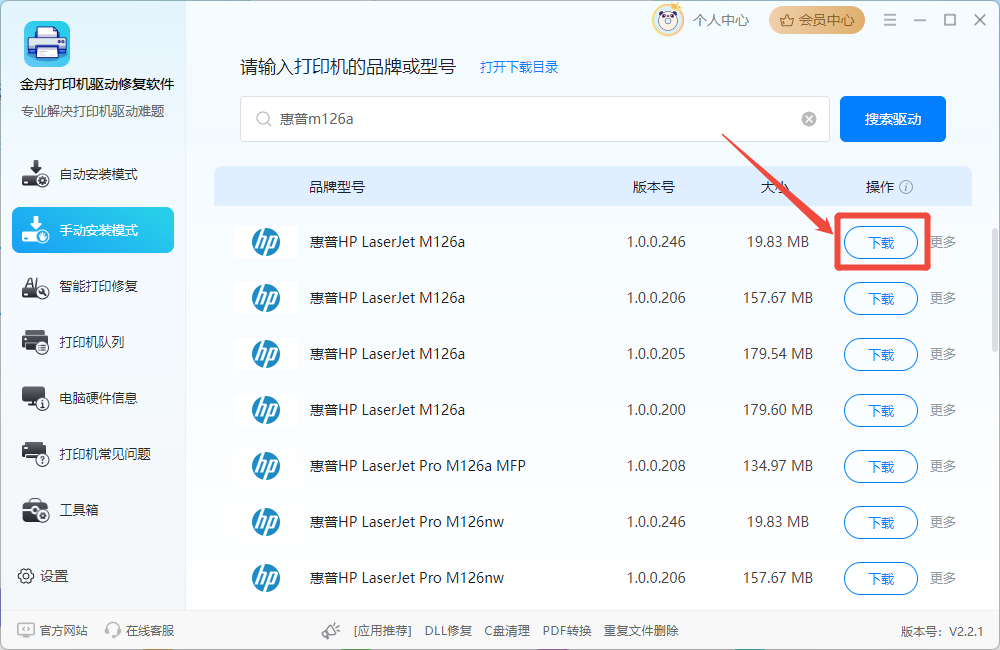1000x650 pixels.
Task: Click 更多 for version 1.0.0.246 M126a
Action: coord(943,242)
